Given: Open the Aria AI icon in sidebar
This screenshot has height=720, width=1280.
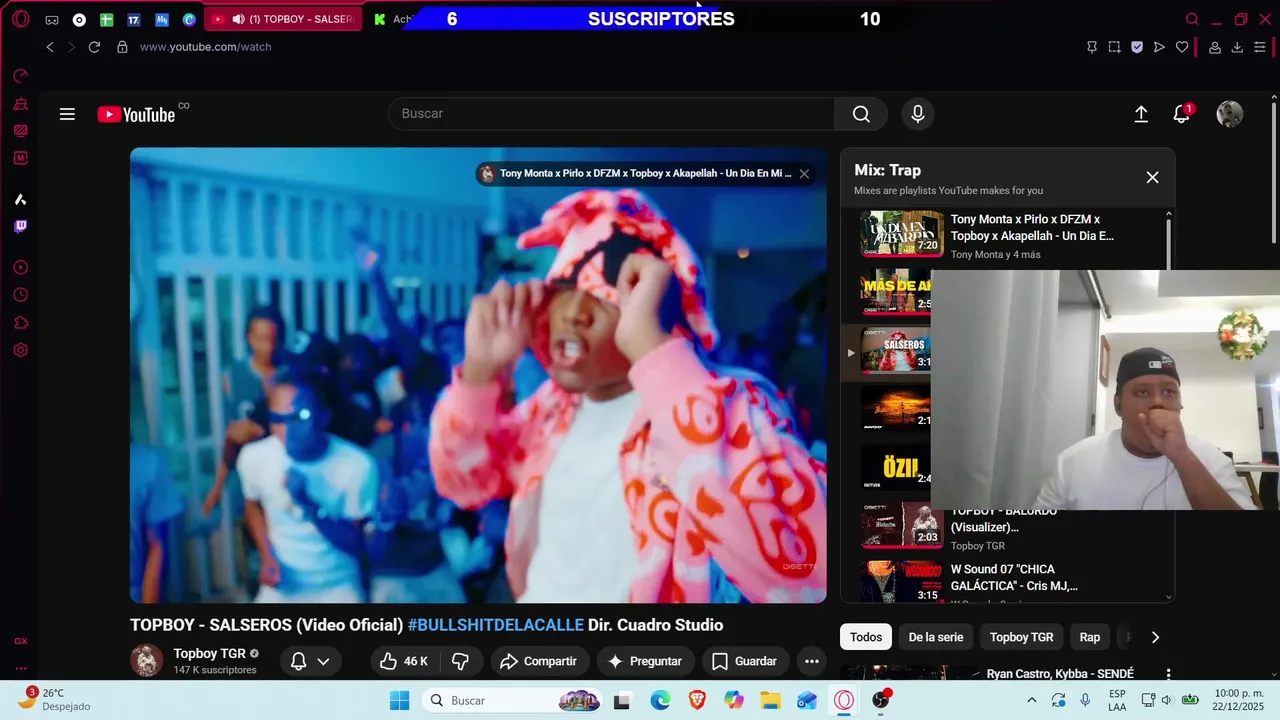Looking at the screenshot, I should 21,199.
